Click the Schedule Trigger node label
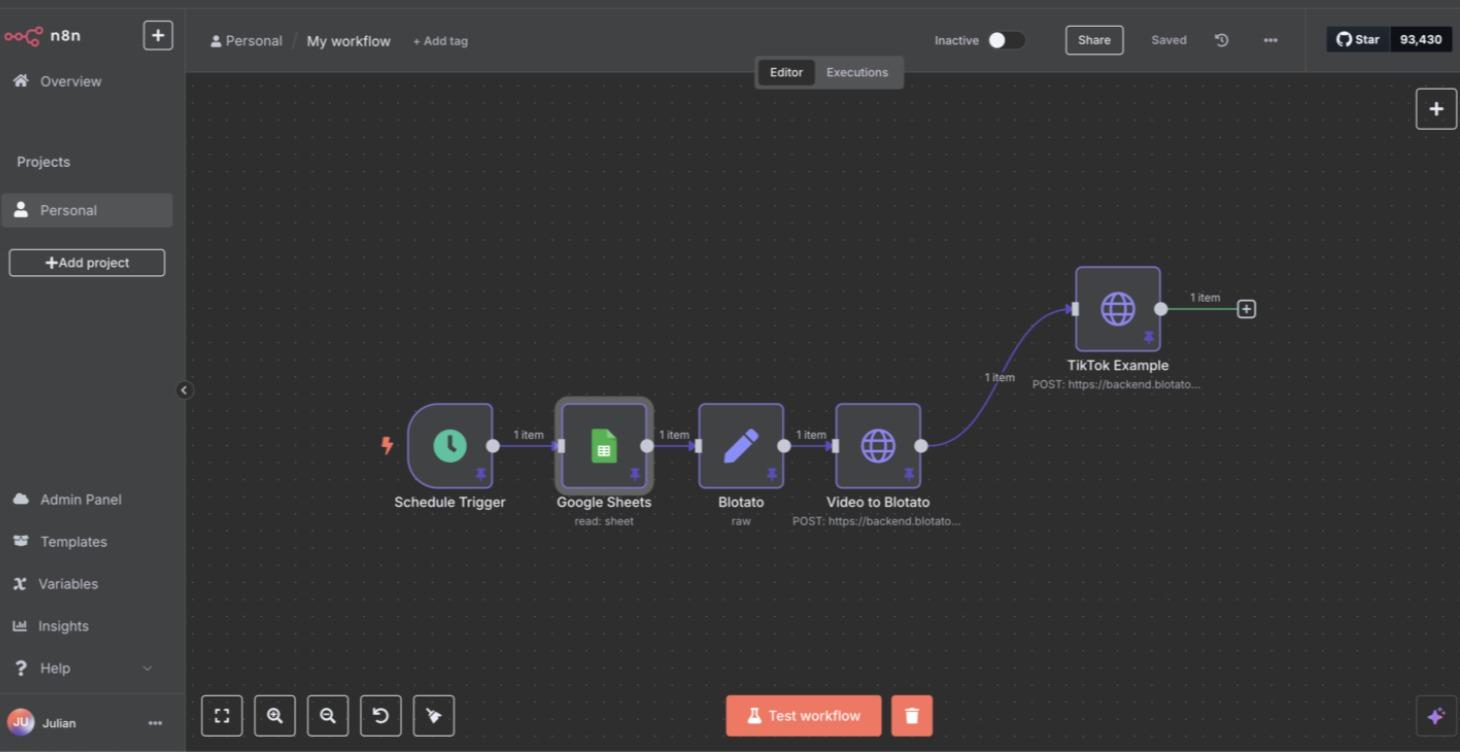1460x752 pixels. [450, 502]
